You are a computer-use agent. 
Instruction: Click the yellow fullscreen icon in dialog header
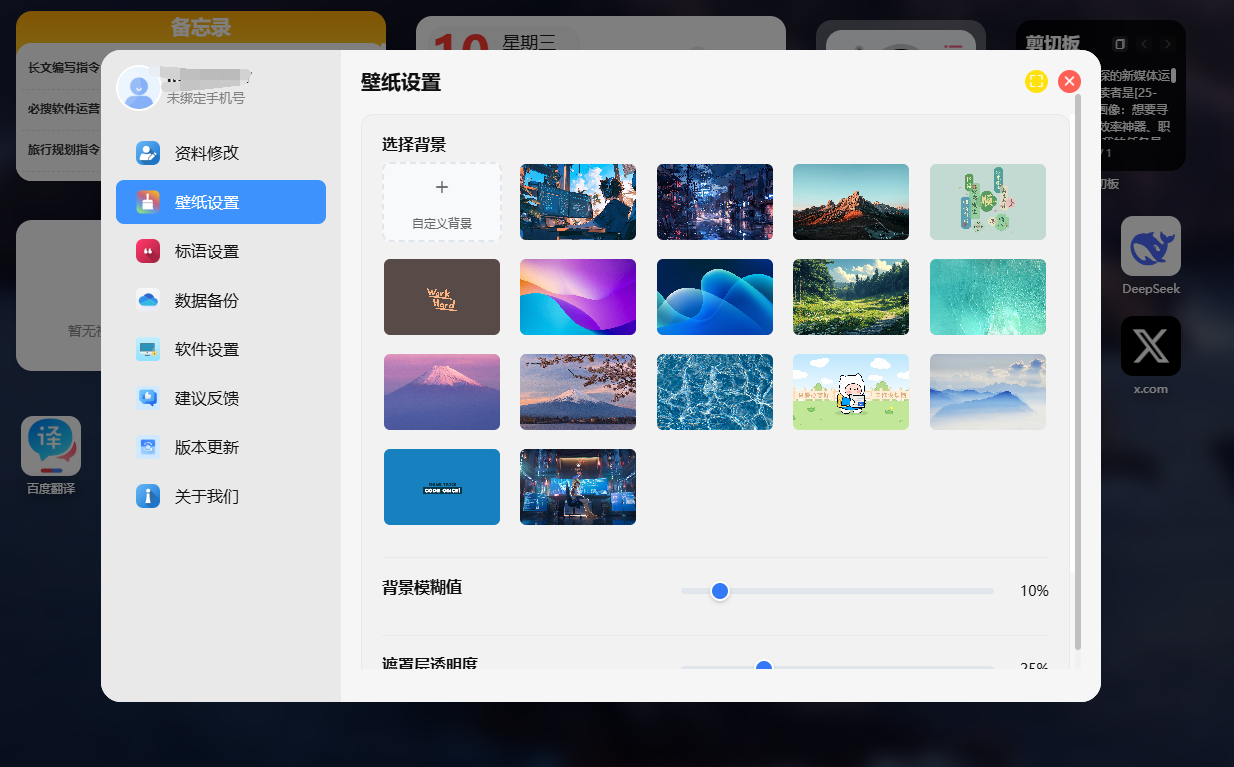pos(1036,82)
